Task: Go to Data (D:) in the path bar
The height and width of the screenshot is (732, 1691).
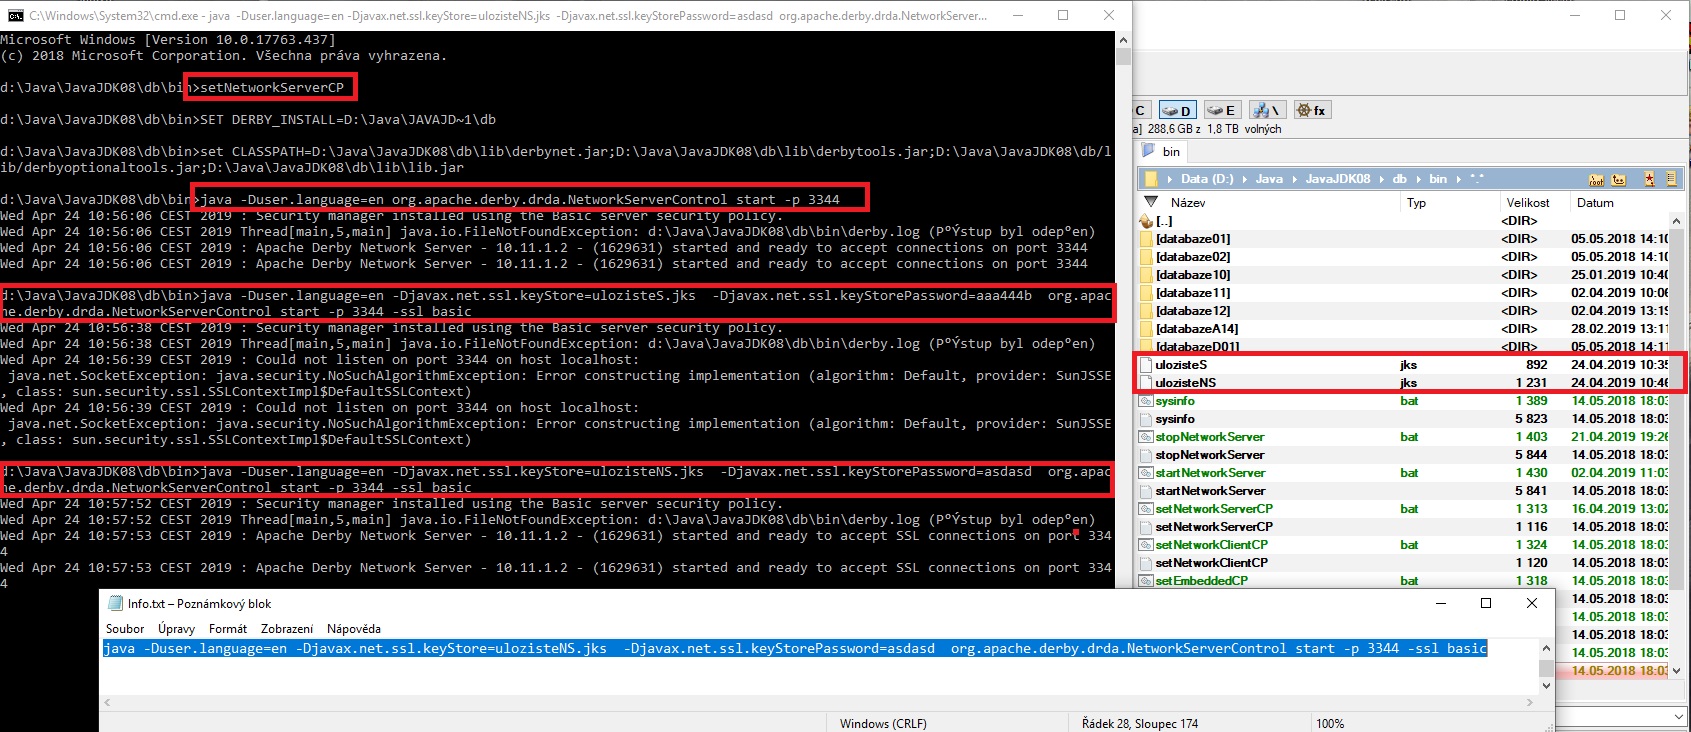Action: point(1207,179)
